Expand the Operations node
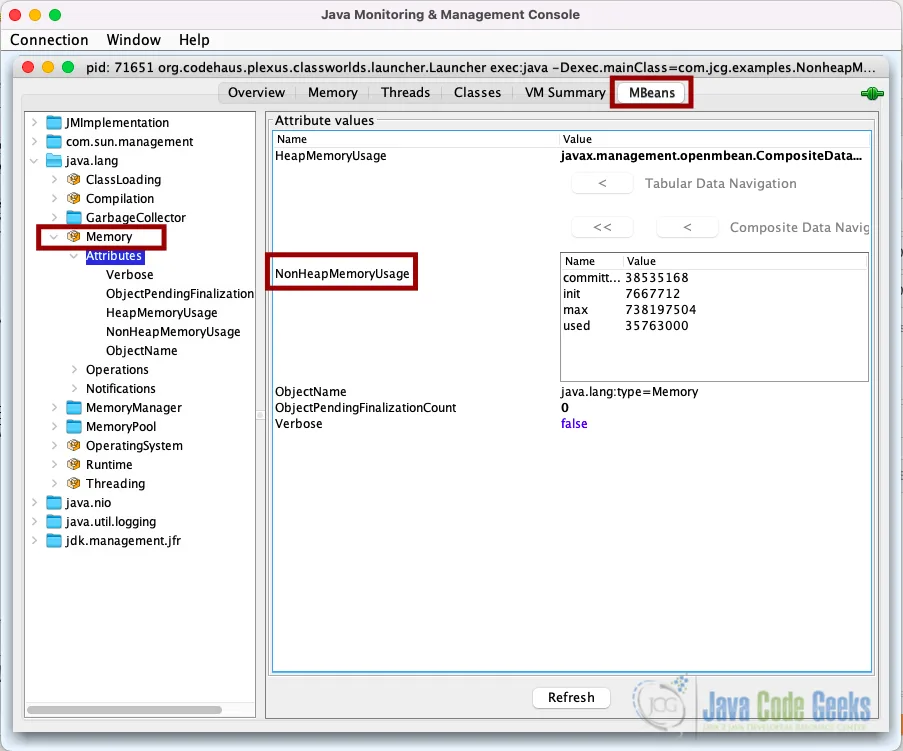 point(74,370)
